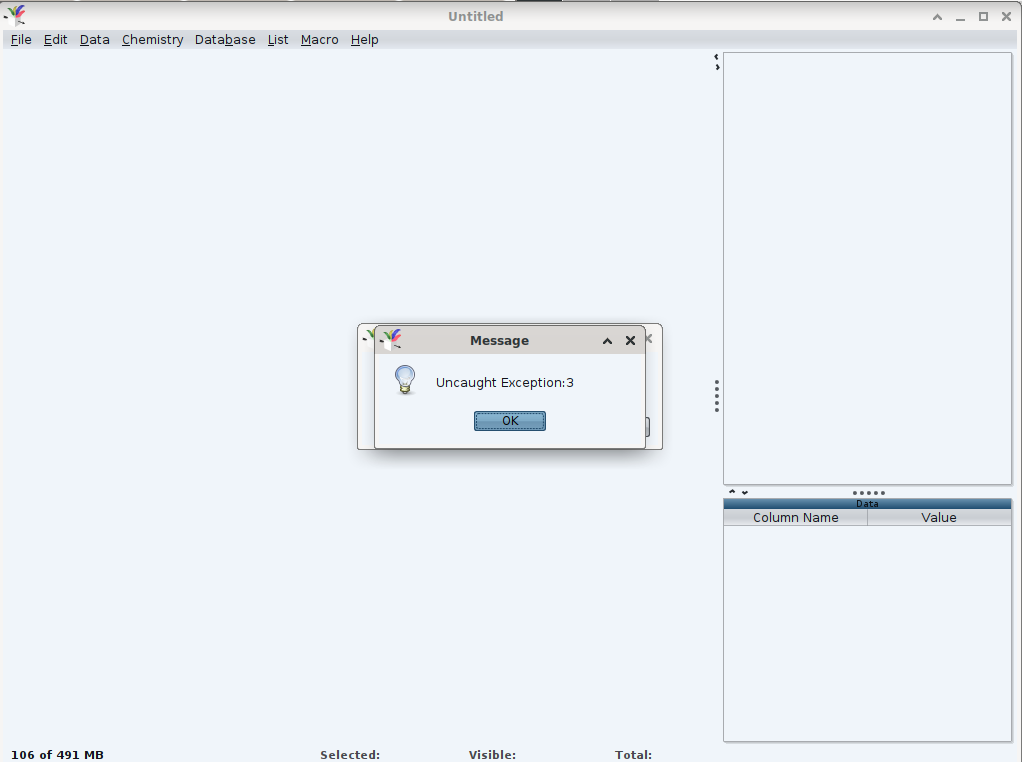Click the lightbulb icon in the Message dialog
Viewport: 1022px width, 762px height.
click(404, 380)
